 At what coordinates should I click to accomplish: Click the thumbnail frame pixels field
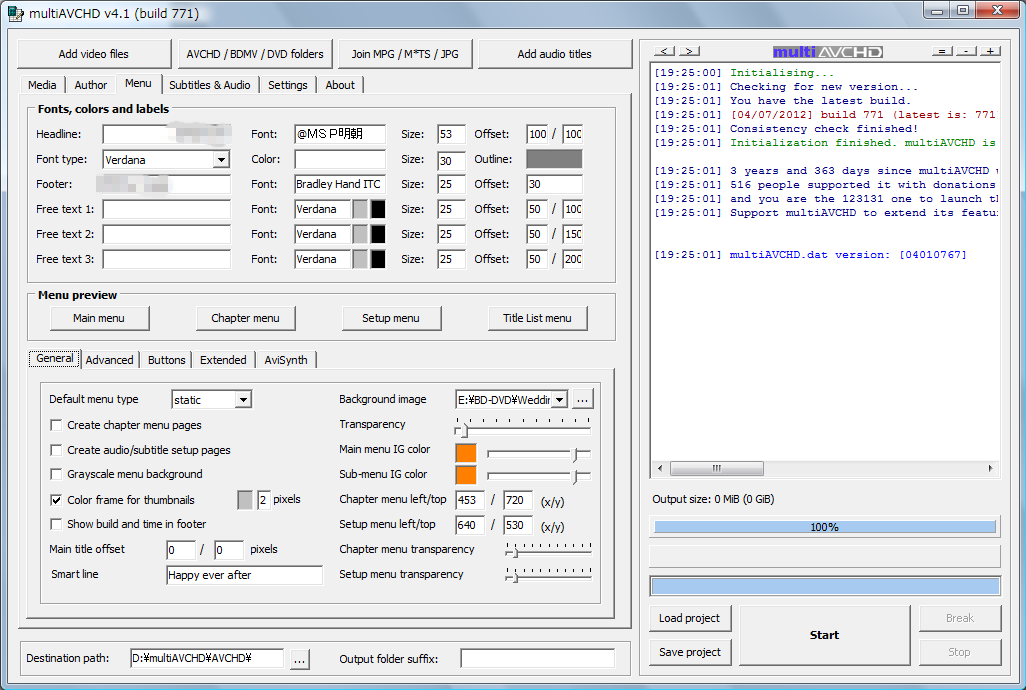263,500
